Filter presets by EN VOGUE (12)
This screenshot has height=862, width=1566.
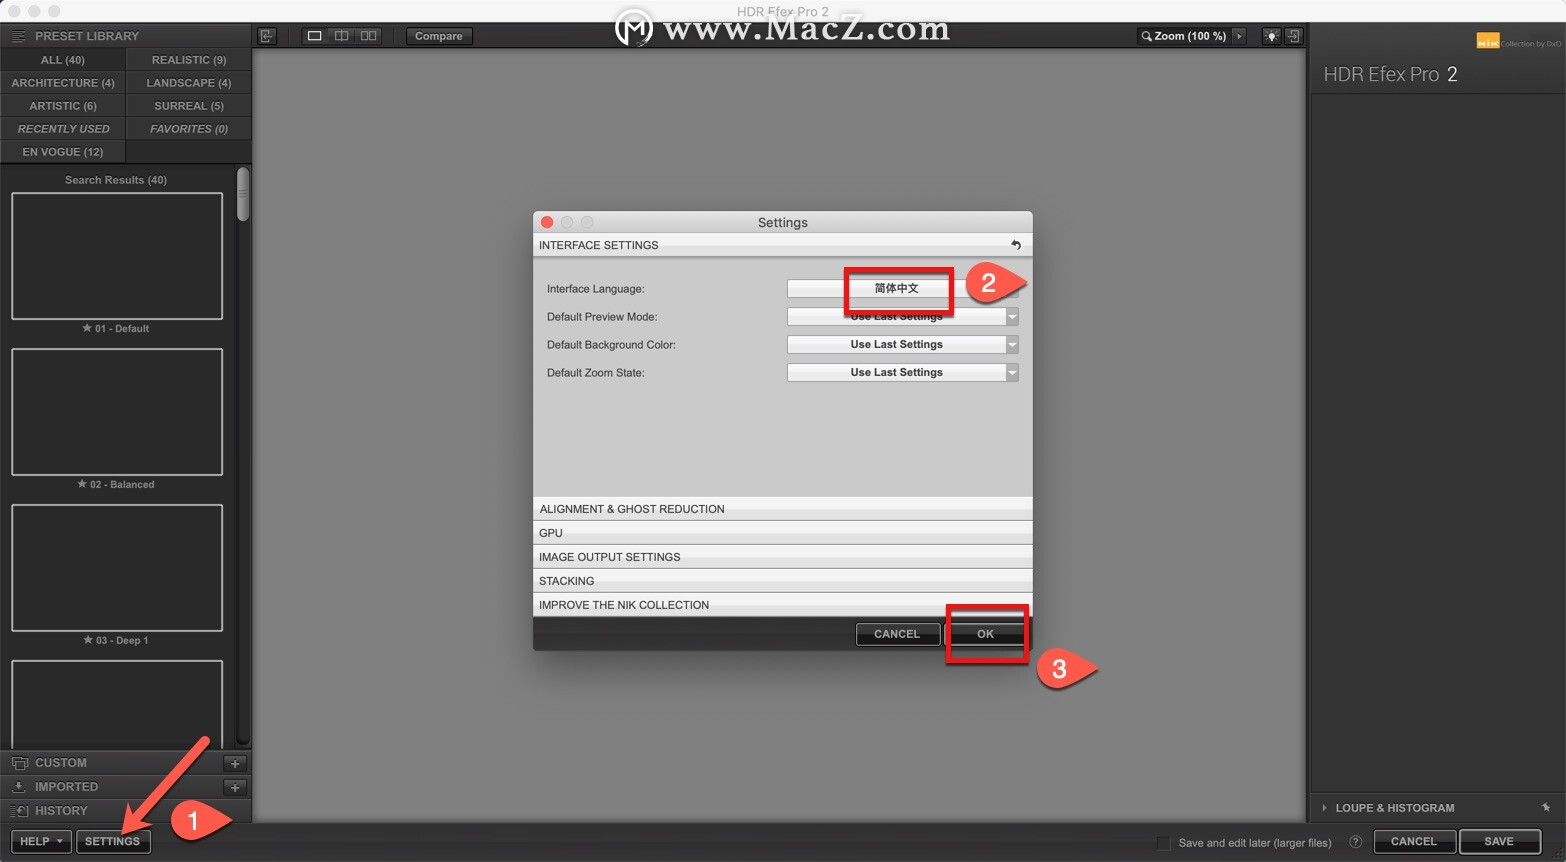63,152
